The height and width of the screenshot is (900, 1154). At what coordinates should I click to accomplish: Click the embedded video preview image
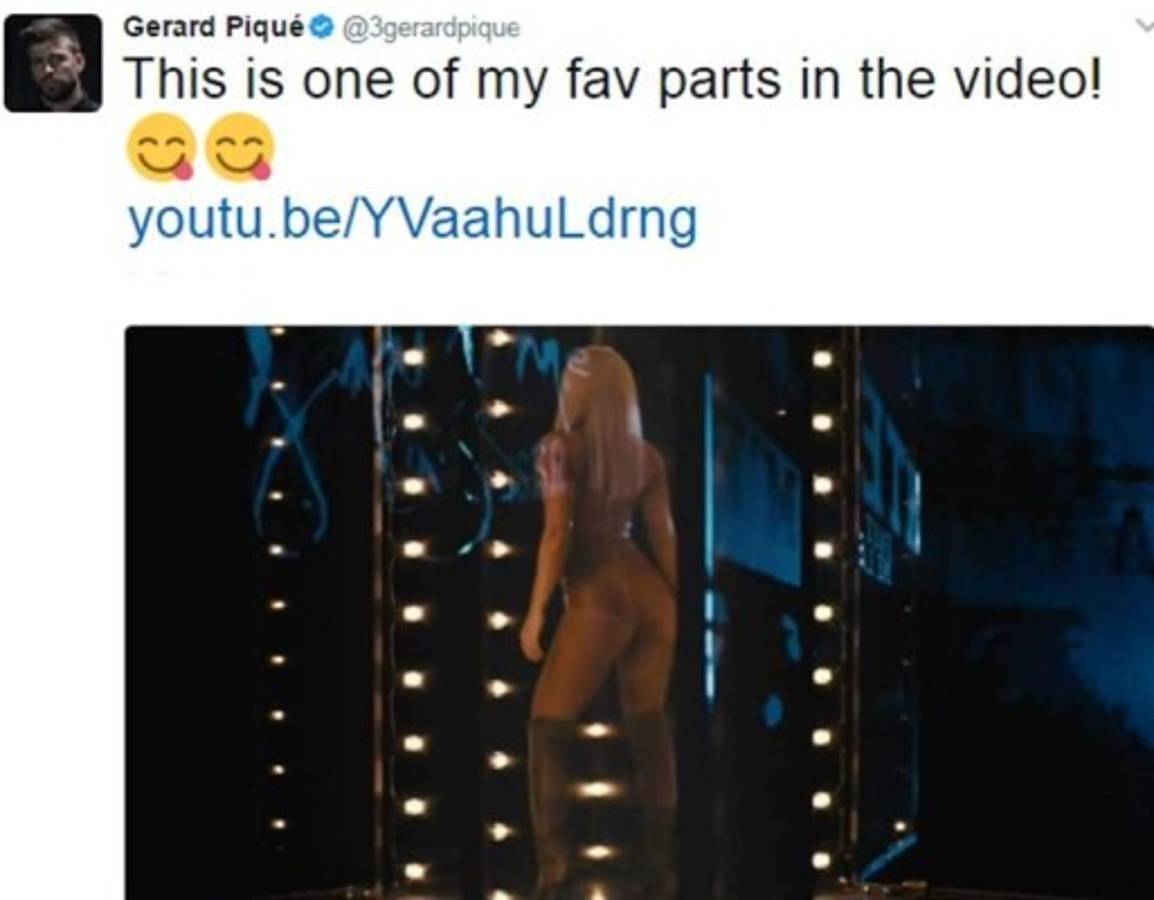click(639, 612)
